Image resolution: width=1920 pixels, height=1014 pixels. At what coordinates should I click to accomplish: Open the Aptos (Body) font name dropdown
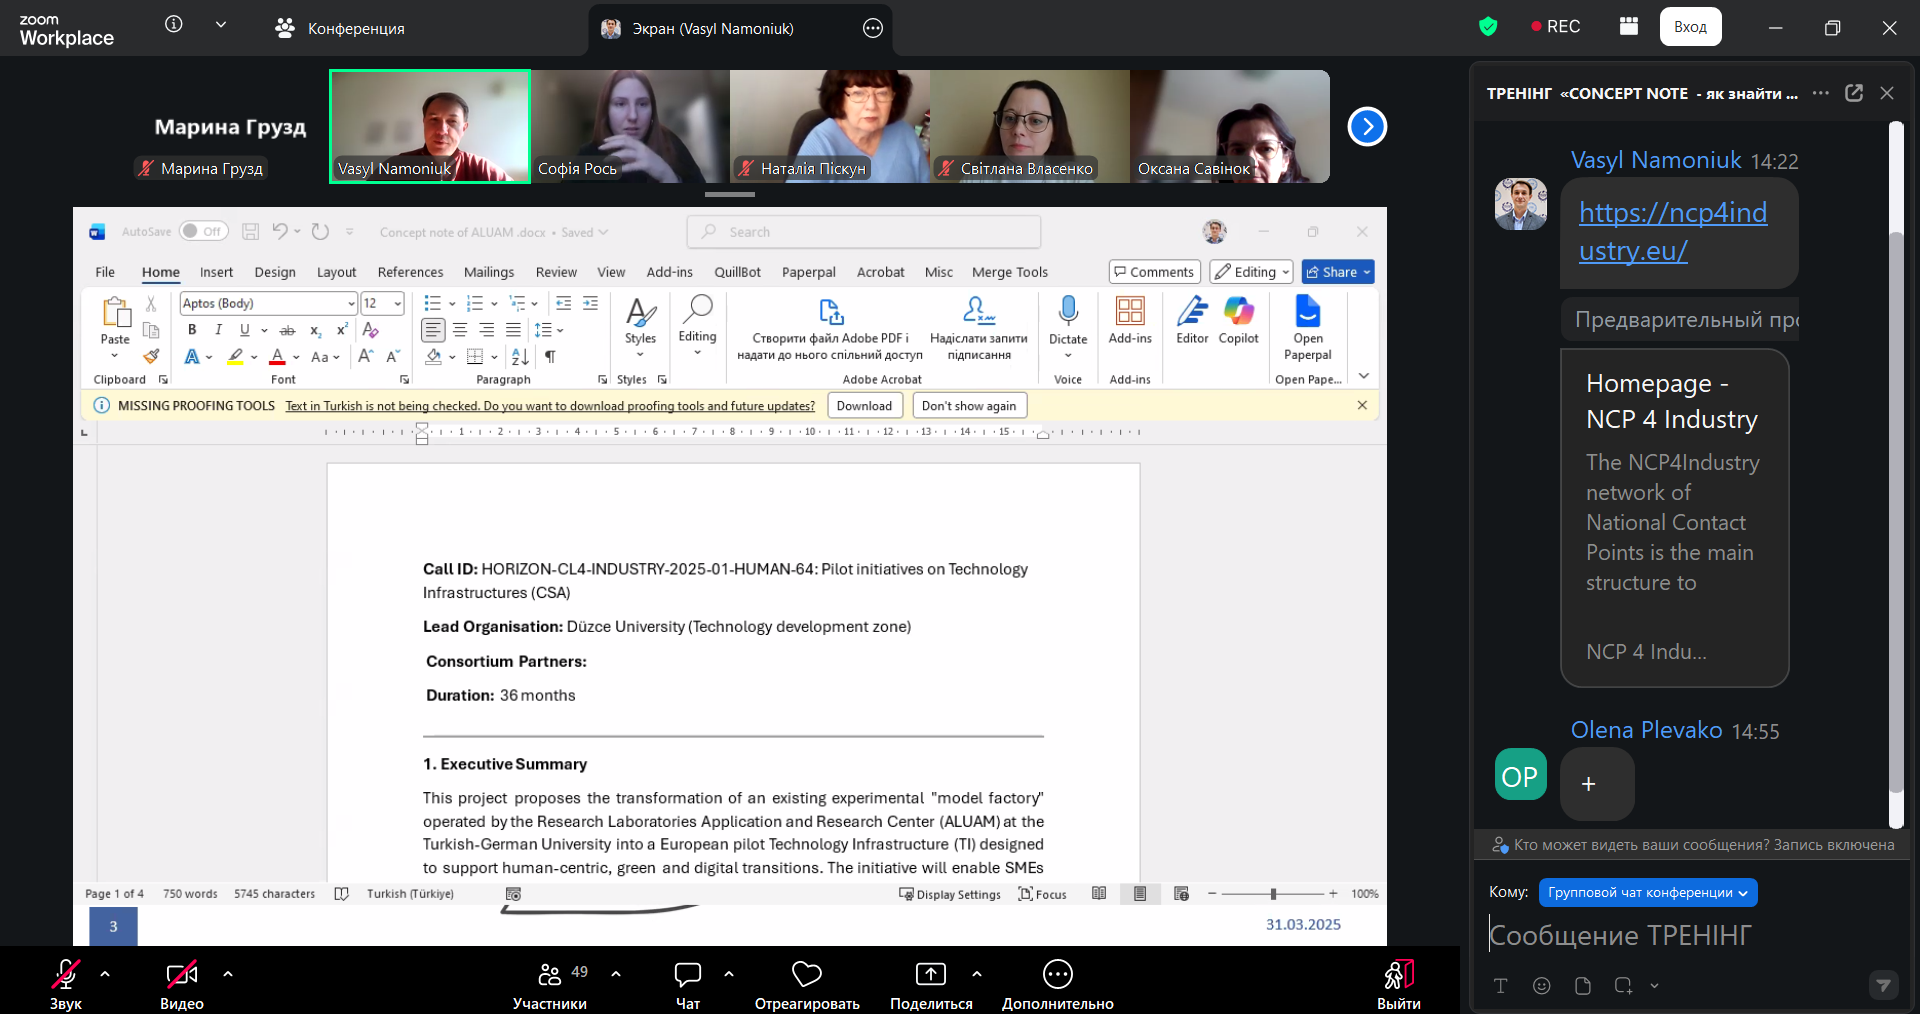(x=351, y=303)
